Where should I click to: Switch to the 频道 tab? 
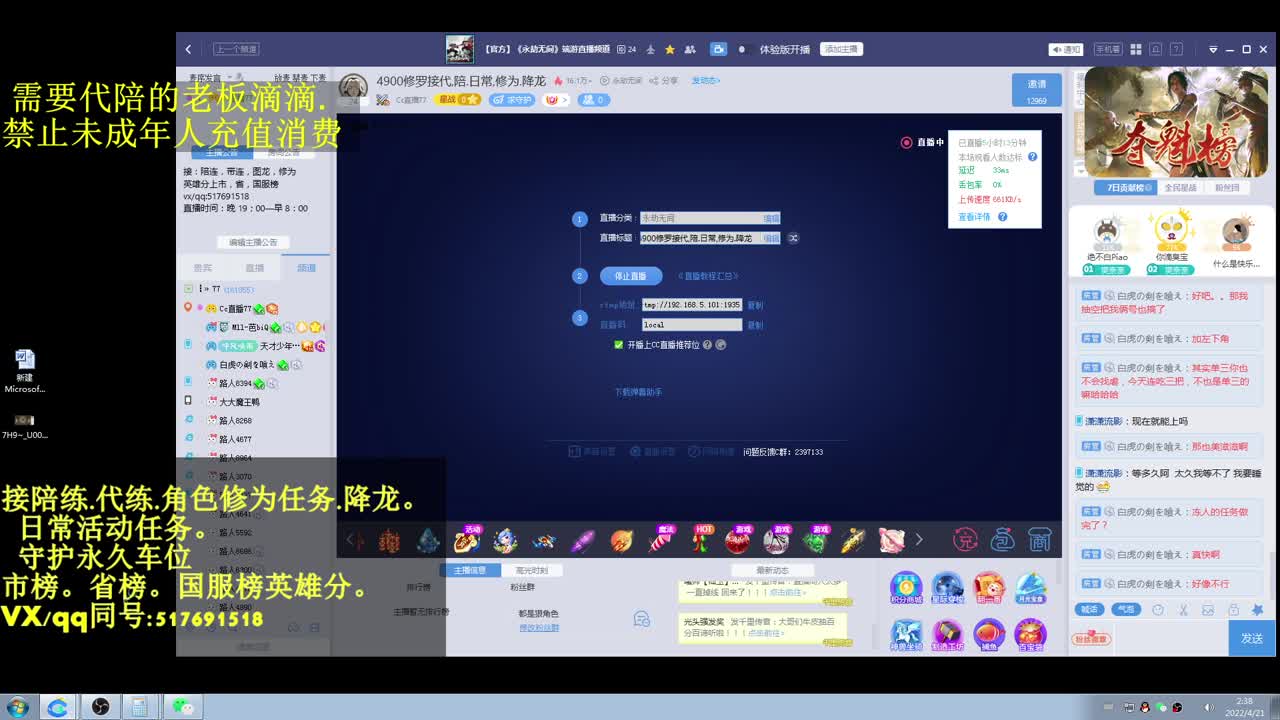tap(307, 268)
